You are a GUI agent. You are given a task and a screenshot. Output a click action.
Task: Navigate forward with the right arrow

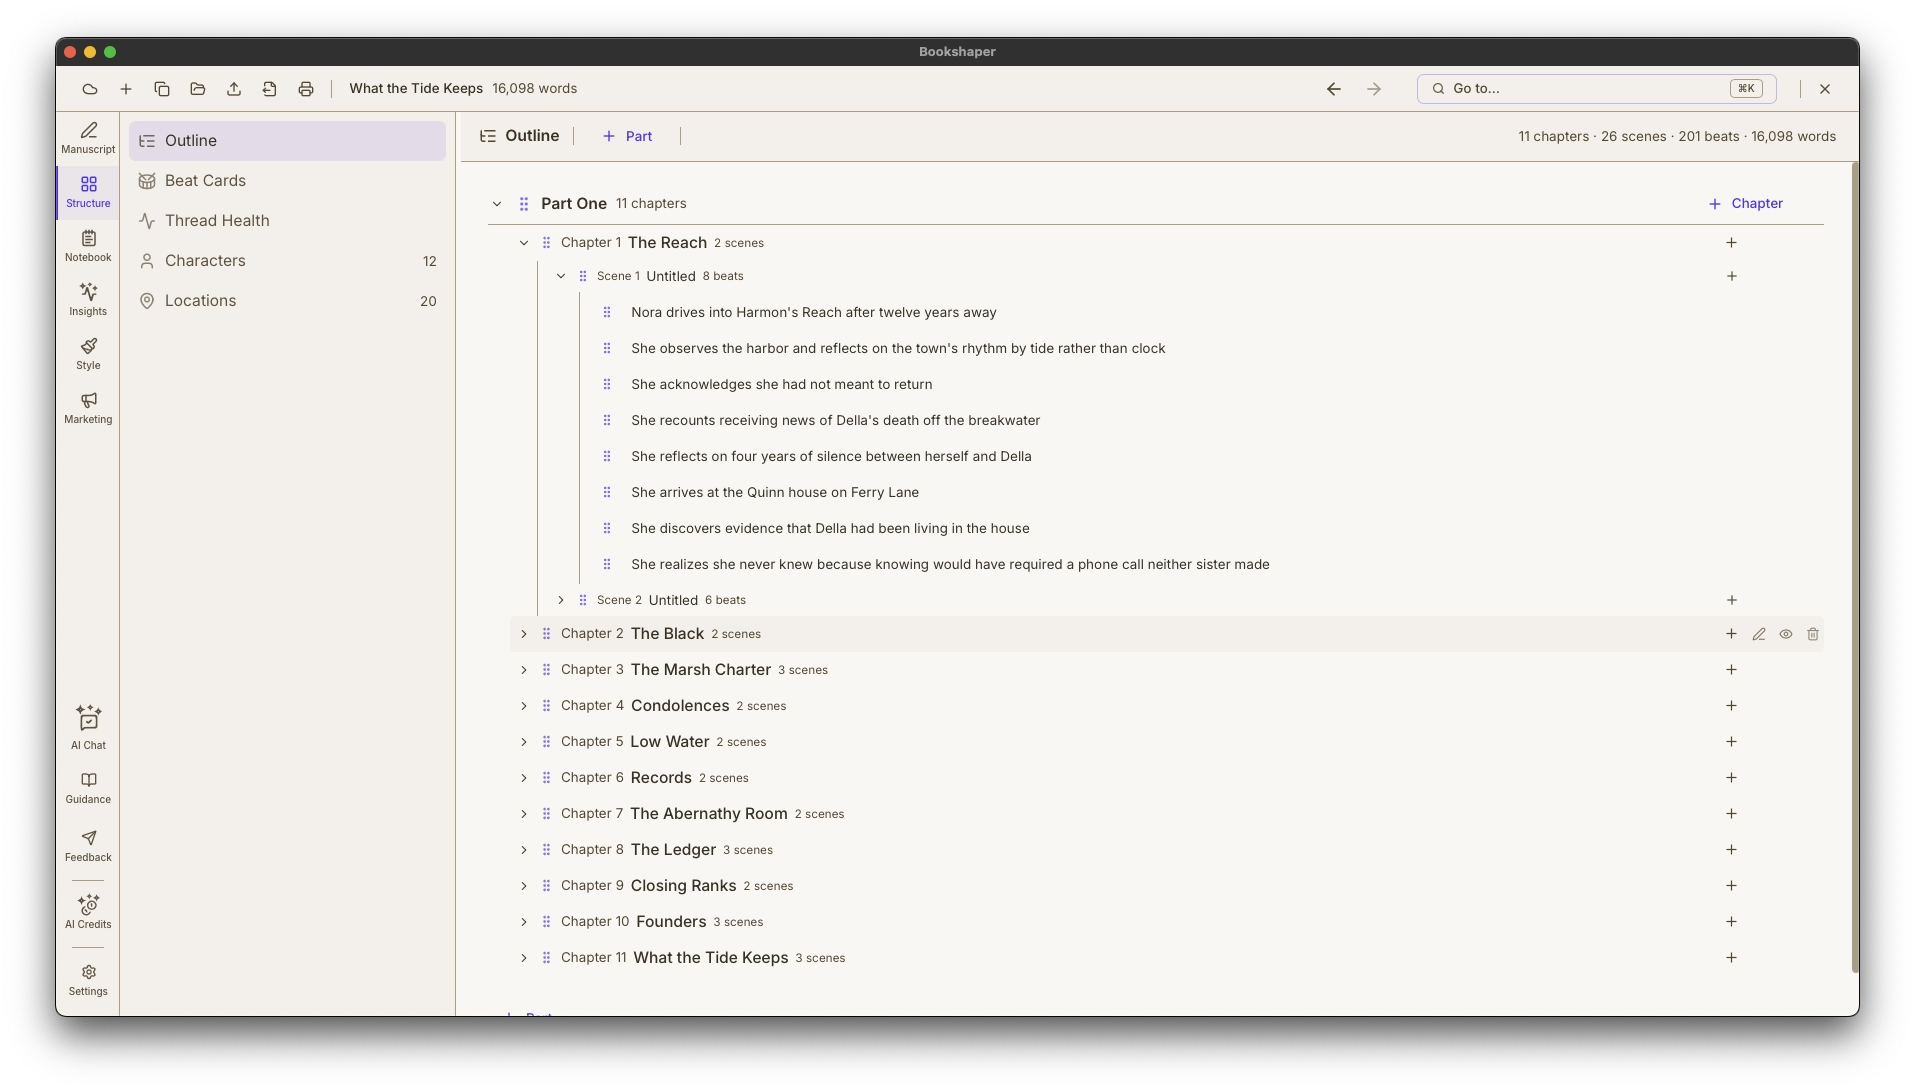pyautogui.click(x=1374, y=89)
